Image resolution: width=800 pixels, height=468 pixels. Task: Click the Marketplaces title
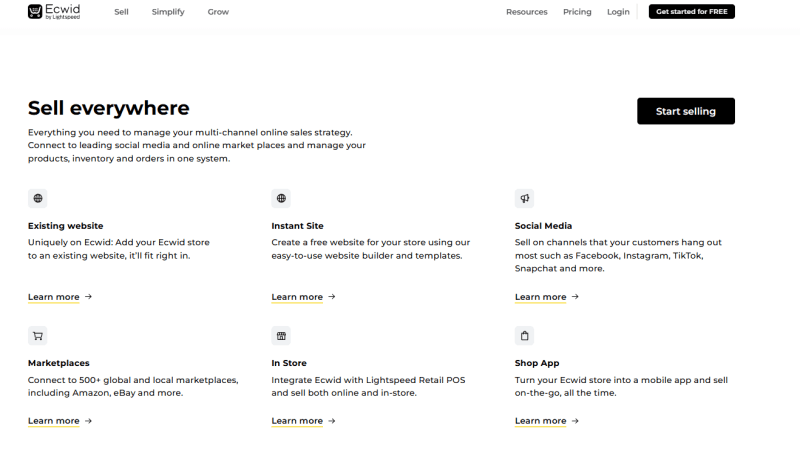click(59, 363)
